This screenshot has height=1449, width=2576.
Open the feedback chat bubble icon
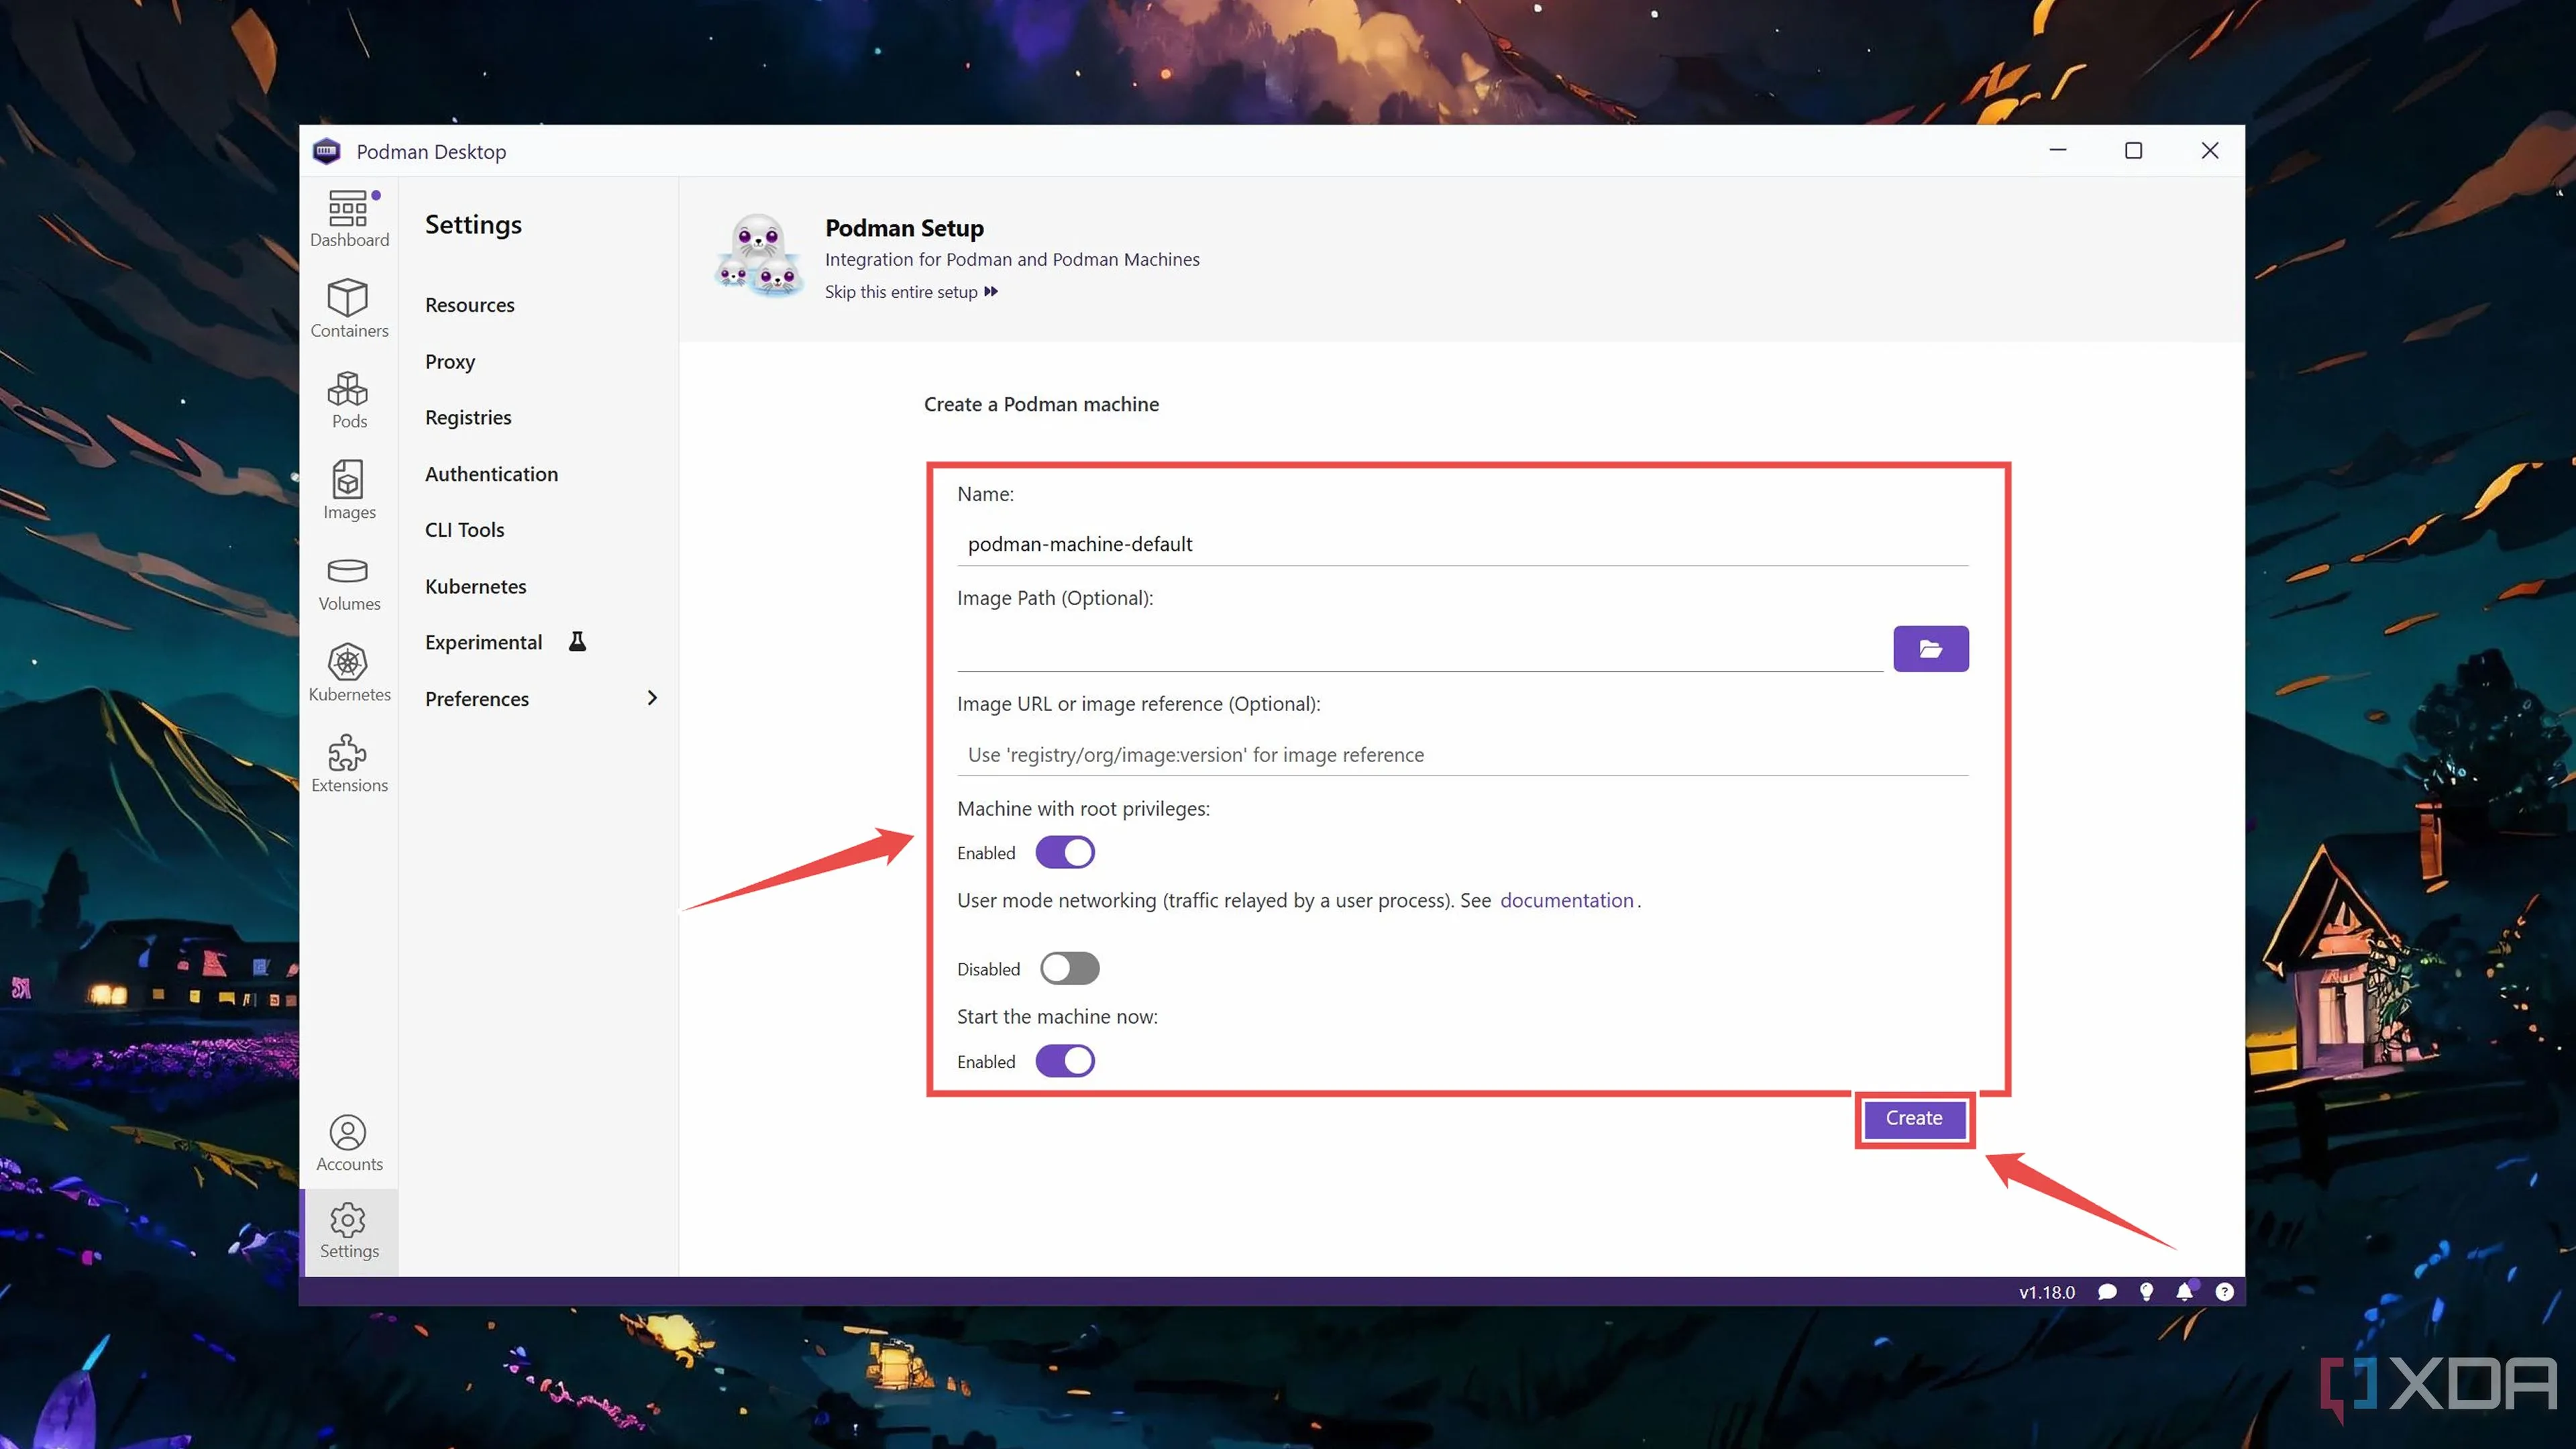click(x=2107, y=1292)
